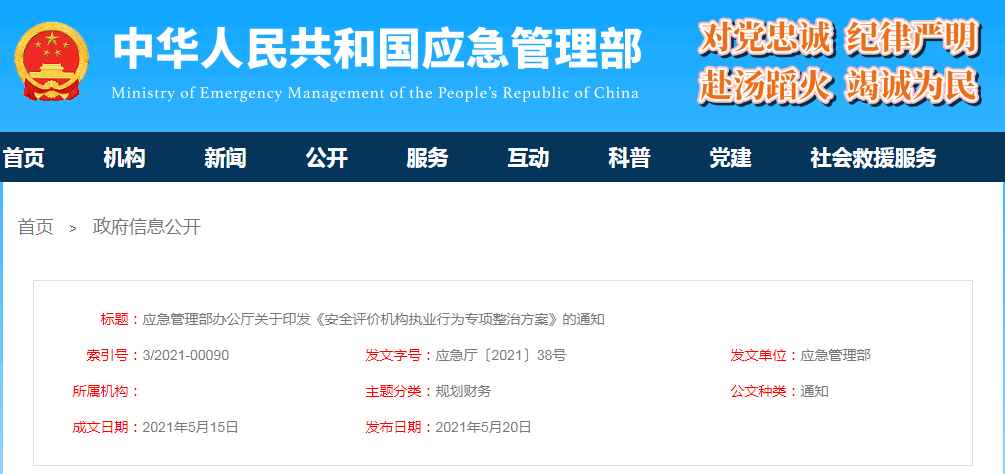Click the English ministry name subtitle
1005x474 pixels.
pos(375,94)
